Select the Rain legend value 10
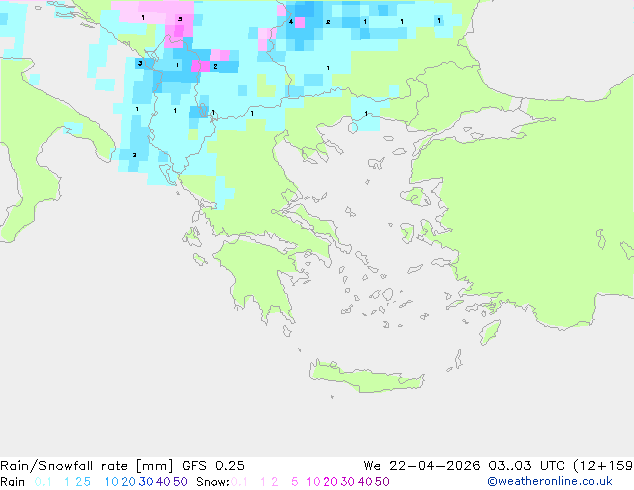634x490 pixels. pos(111,482)
